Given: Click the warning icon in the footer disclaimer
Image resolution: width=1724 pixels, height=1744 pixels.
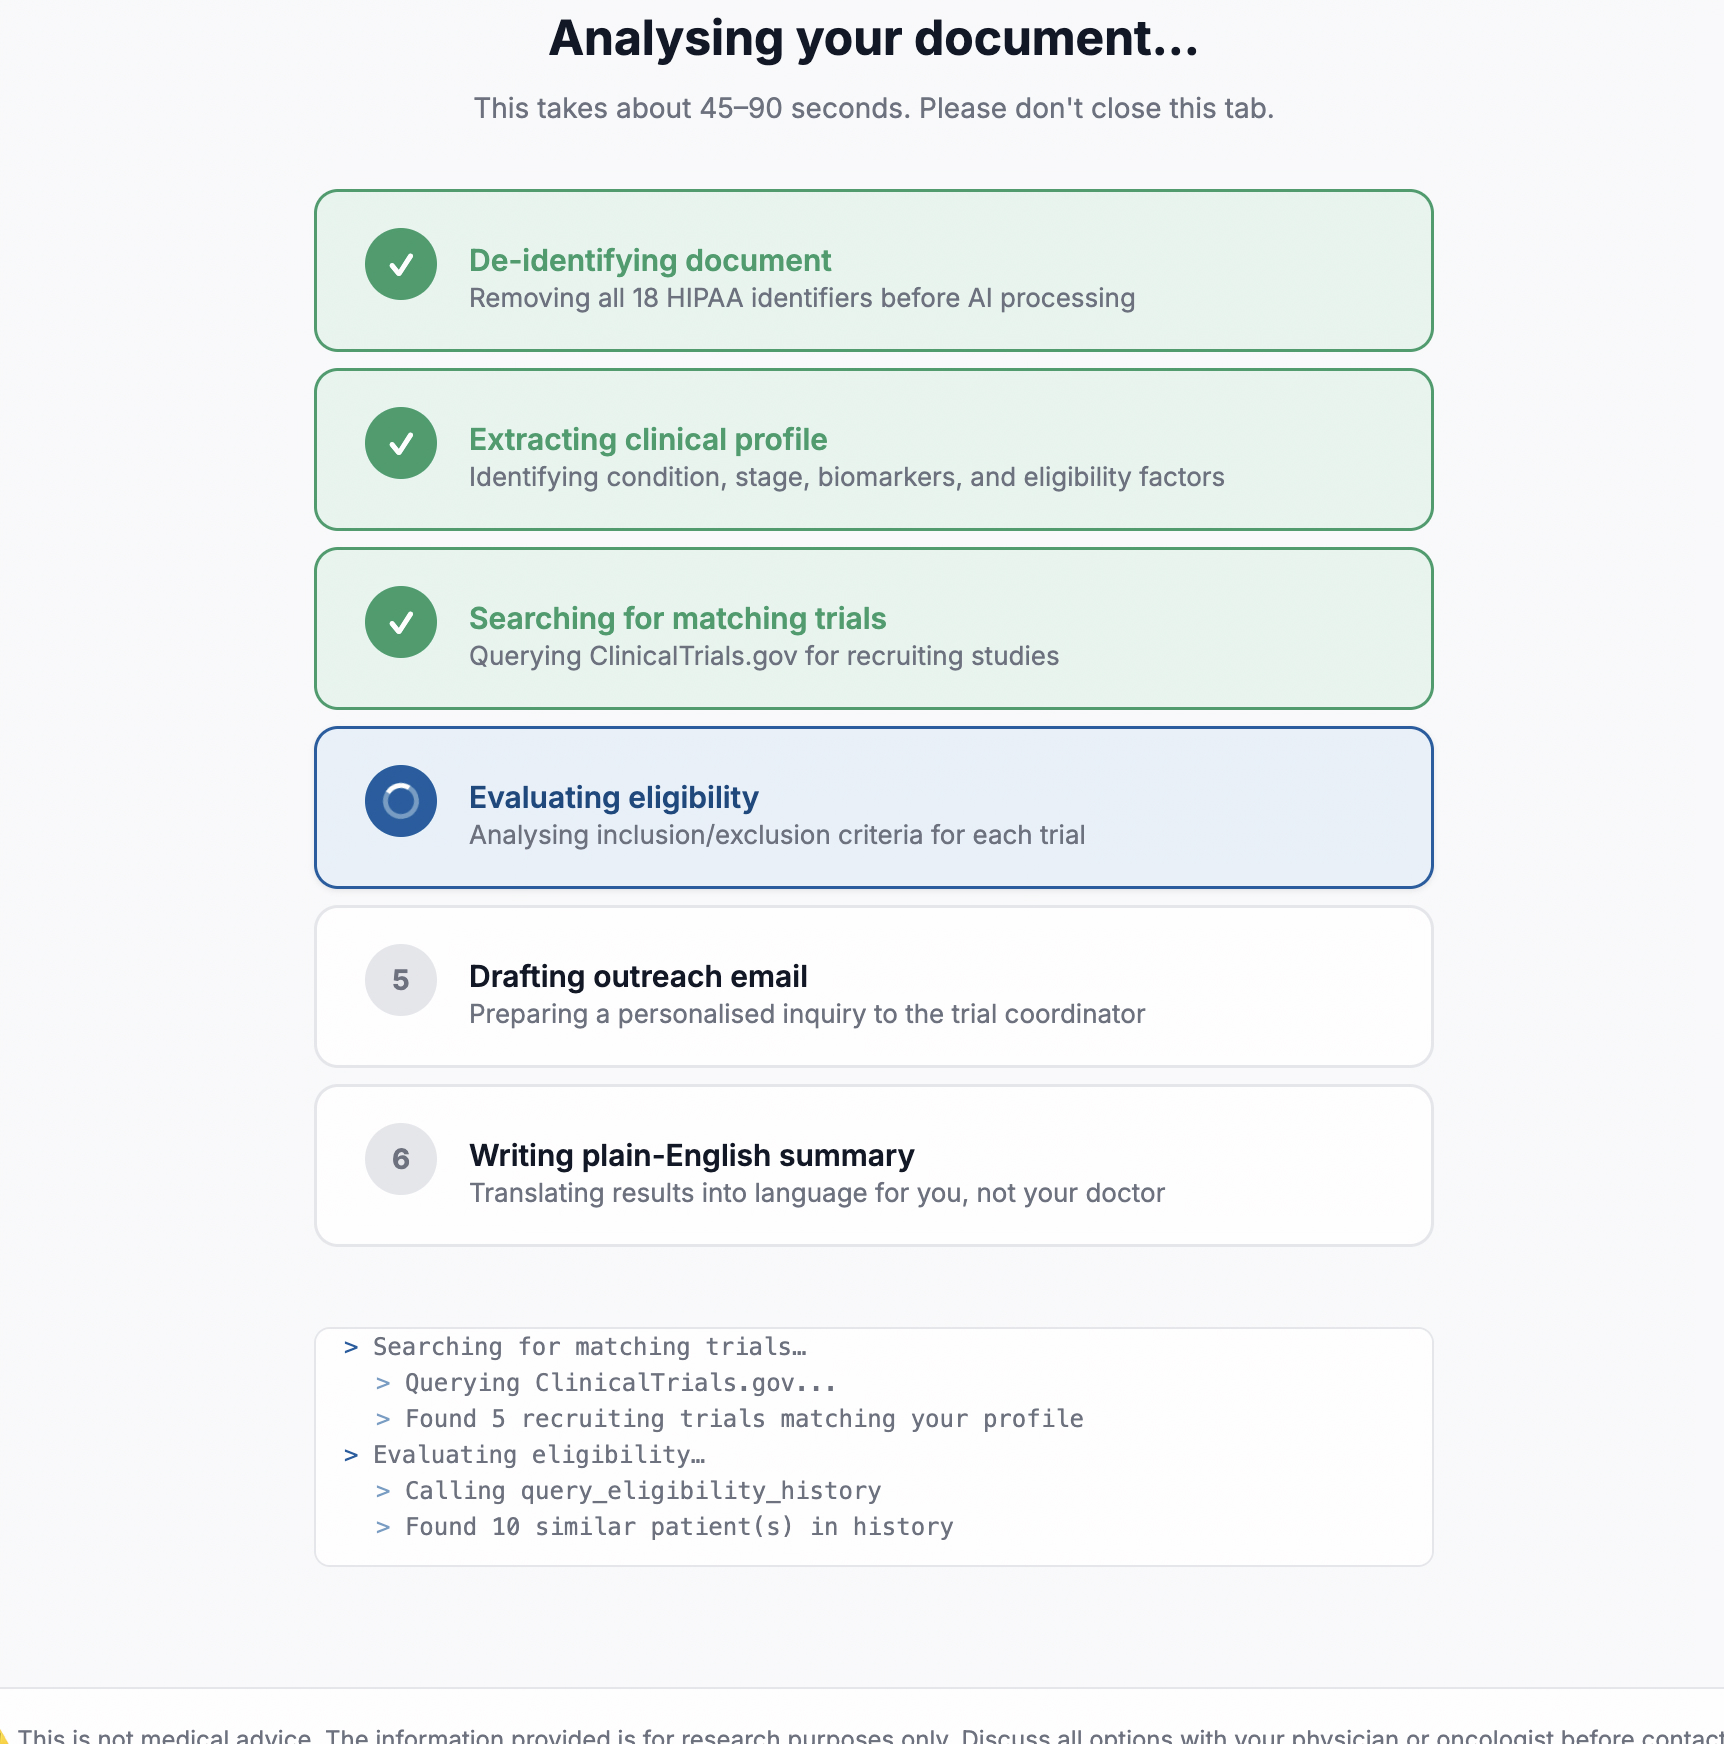Looking at the screenshot, I should click(x=3, y=1736).
